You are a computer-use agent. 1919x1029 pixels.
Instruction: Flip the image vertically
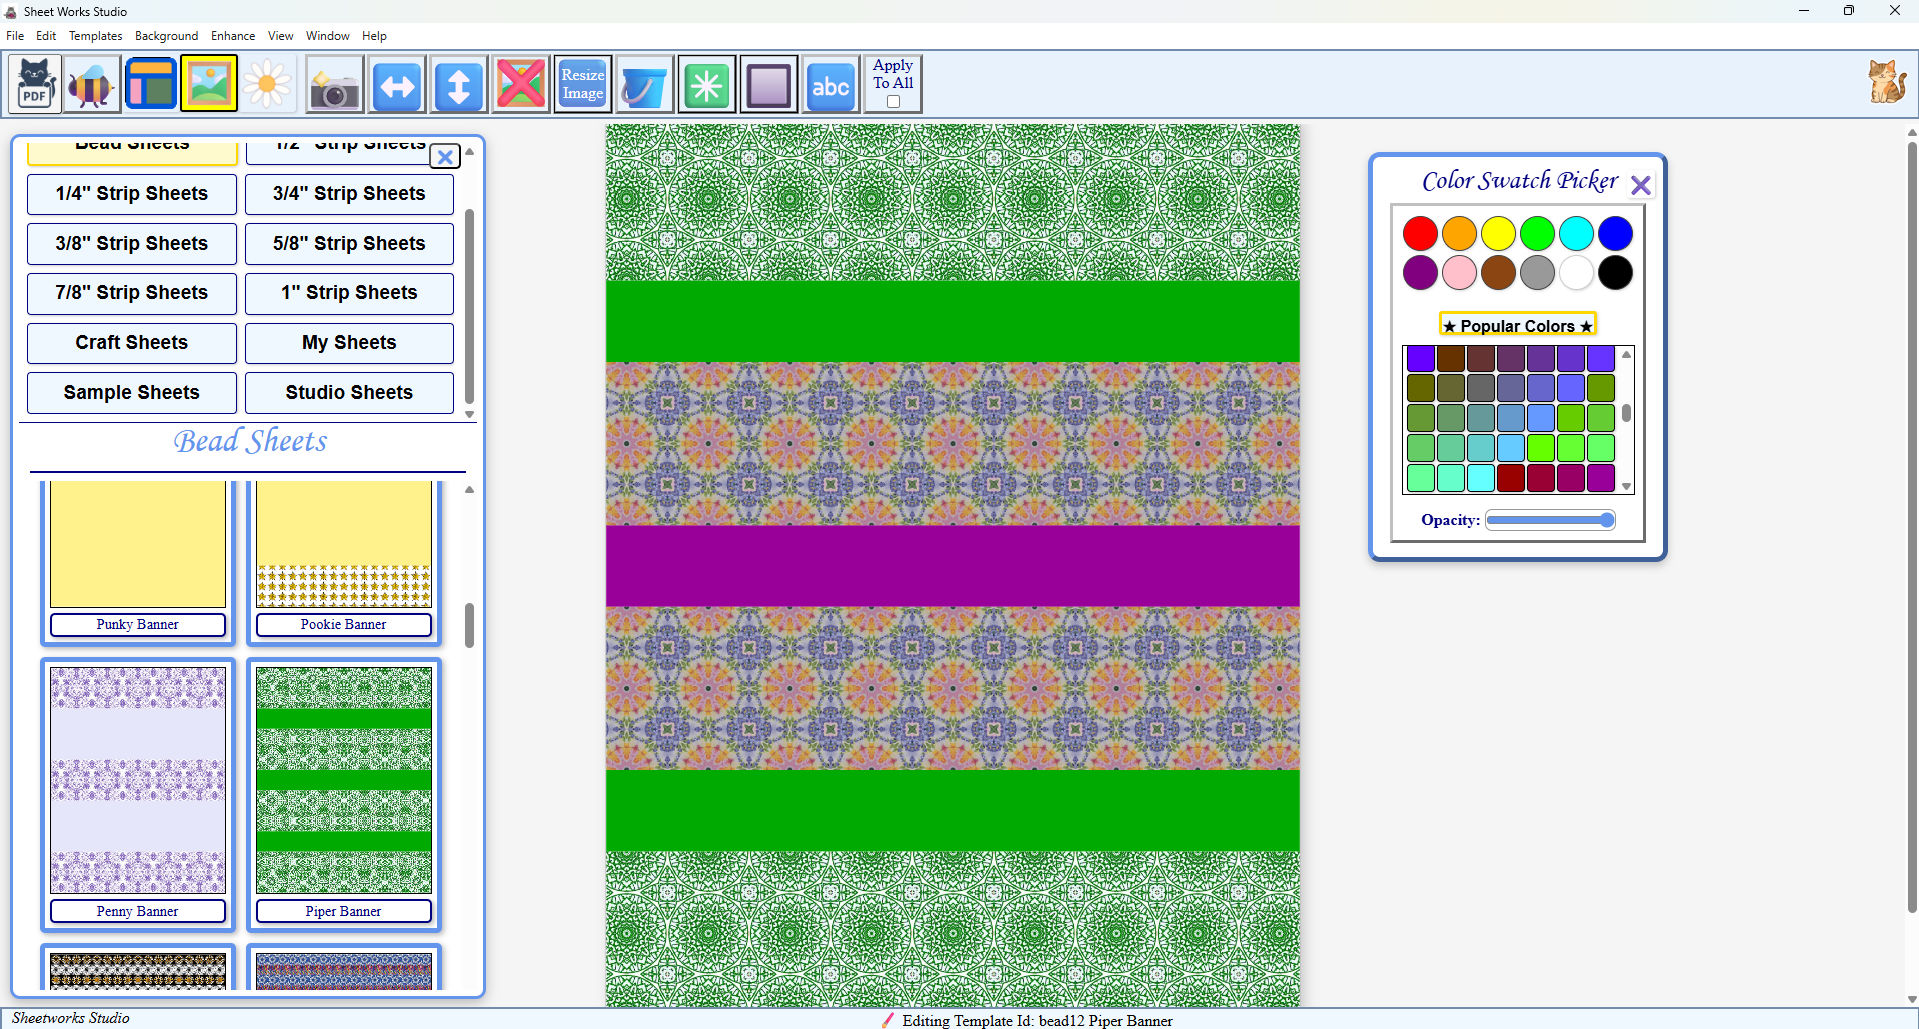coord(458,83)
